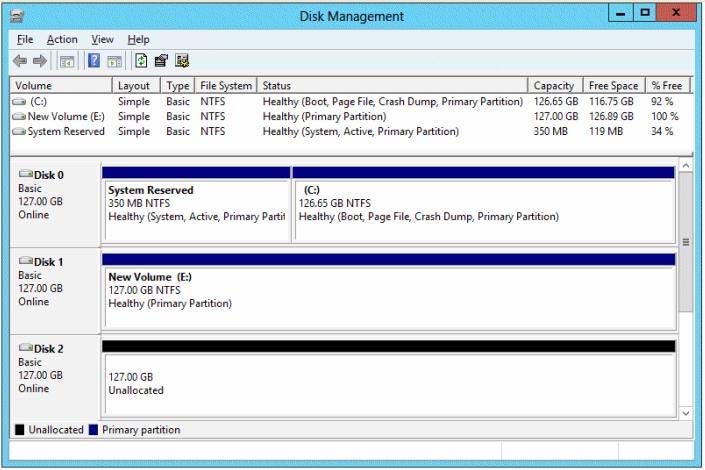The width and height of the screenshot is (705, 470).
Task: Open the Help menu
Action: point(138,40)
